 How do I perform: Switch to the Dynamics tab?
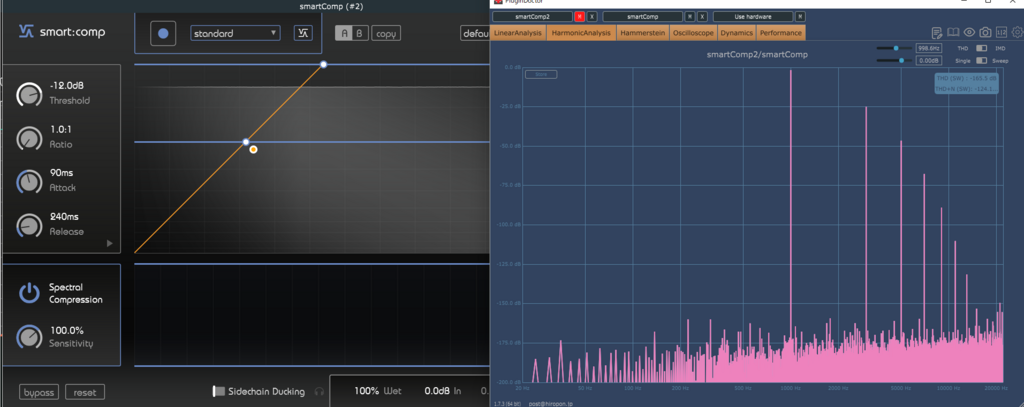click(x=737, y=33)
